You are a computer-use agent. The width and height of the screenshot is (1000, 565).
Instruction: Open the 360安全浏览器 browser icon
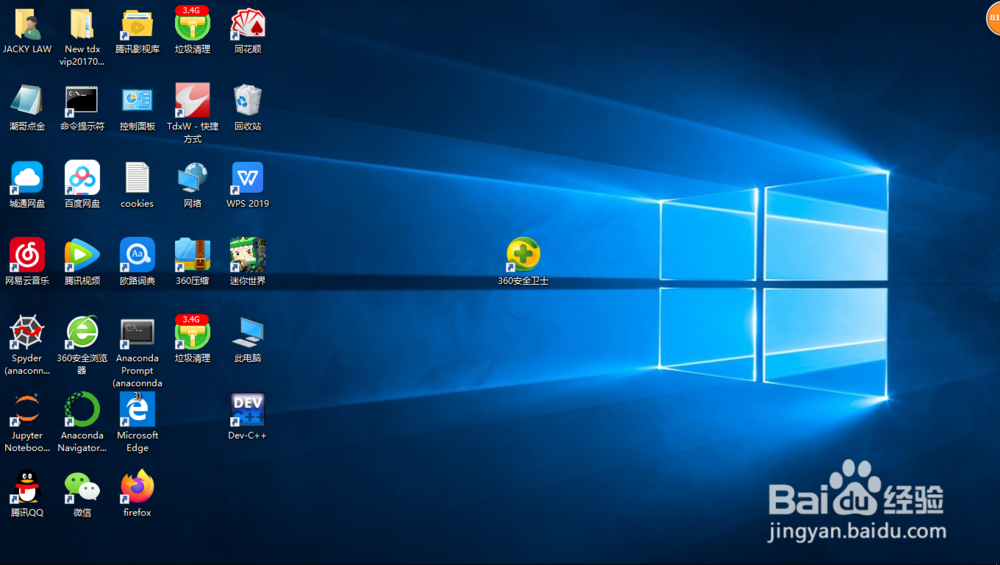82,332
